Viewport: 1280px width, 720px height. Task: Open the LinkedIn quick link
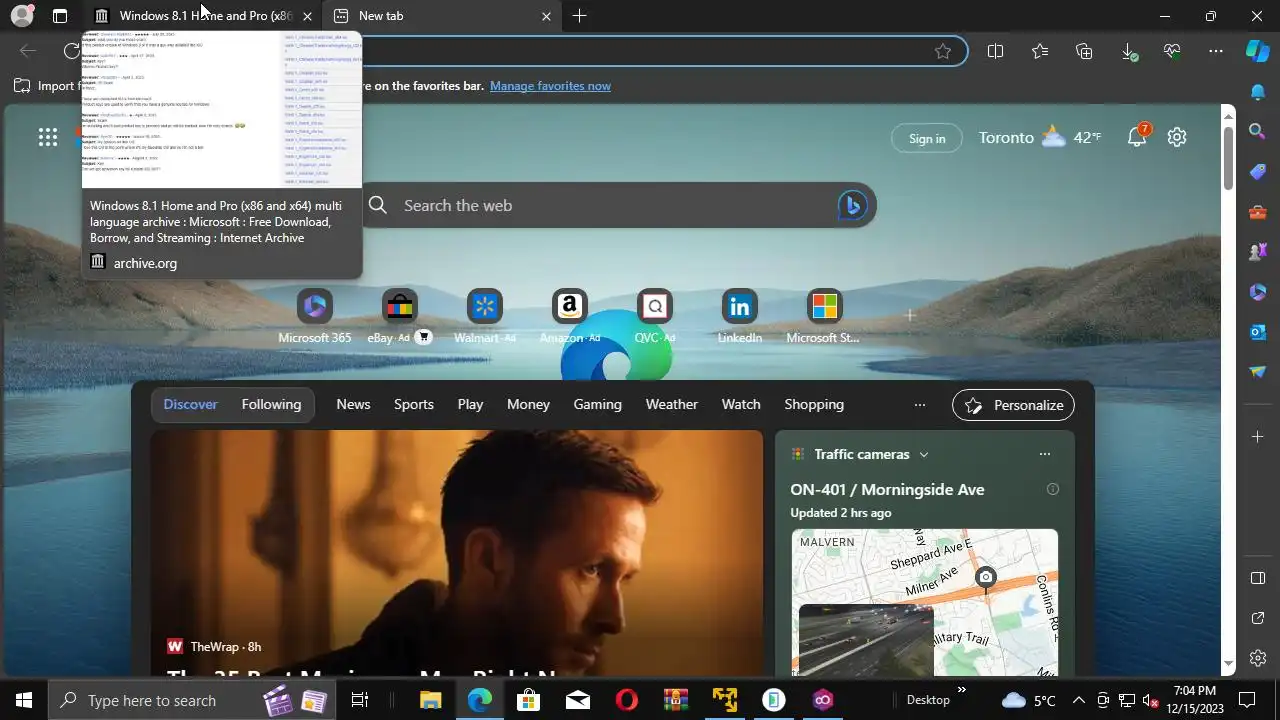[740, 317]
